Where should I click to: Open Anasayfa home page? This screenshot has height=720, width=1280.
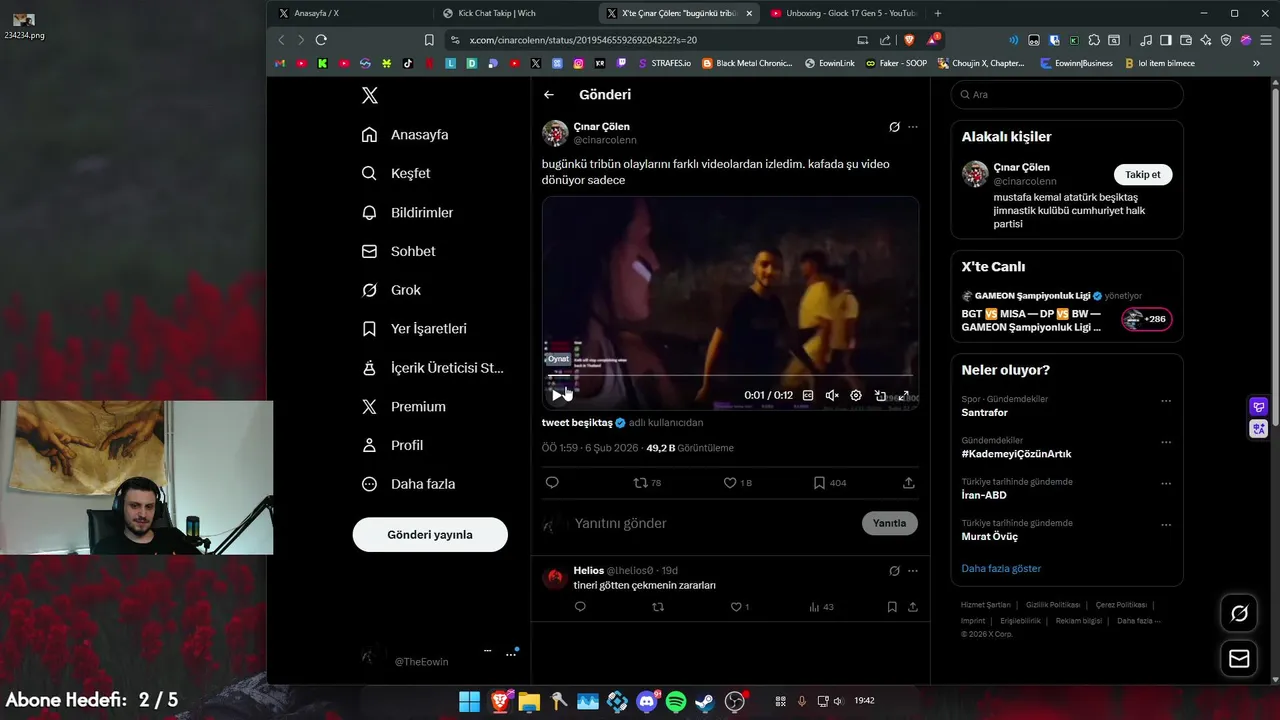click(x=405, y=135)
